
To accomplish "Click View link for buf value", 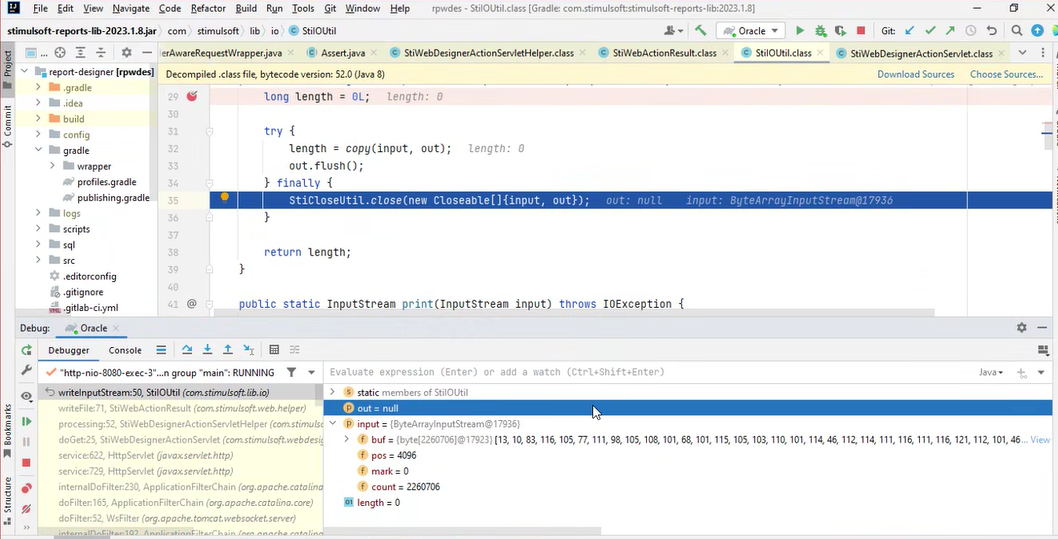I will pos(1040,440).
